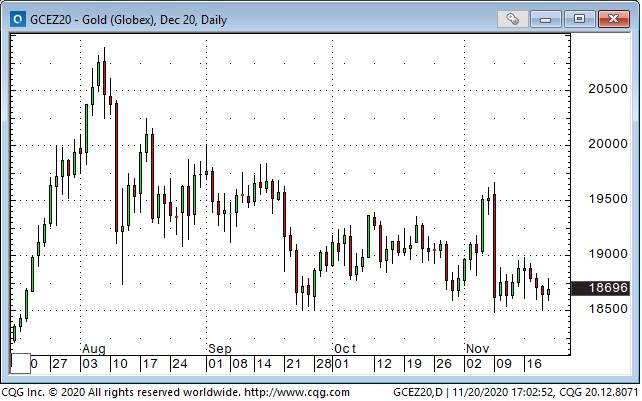This screenshot has width=642, height=401.
Task: Click the Sep month label
Action: [220, 349]
